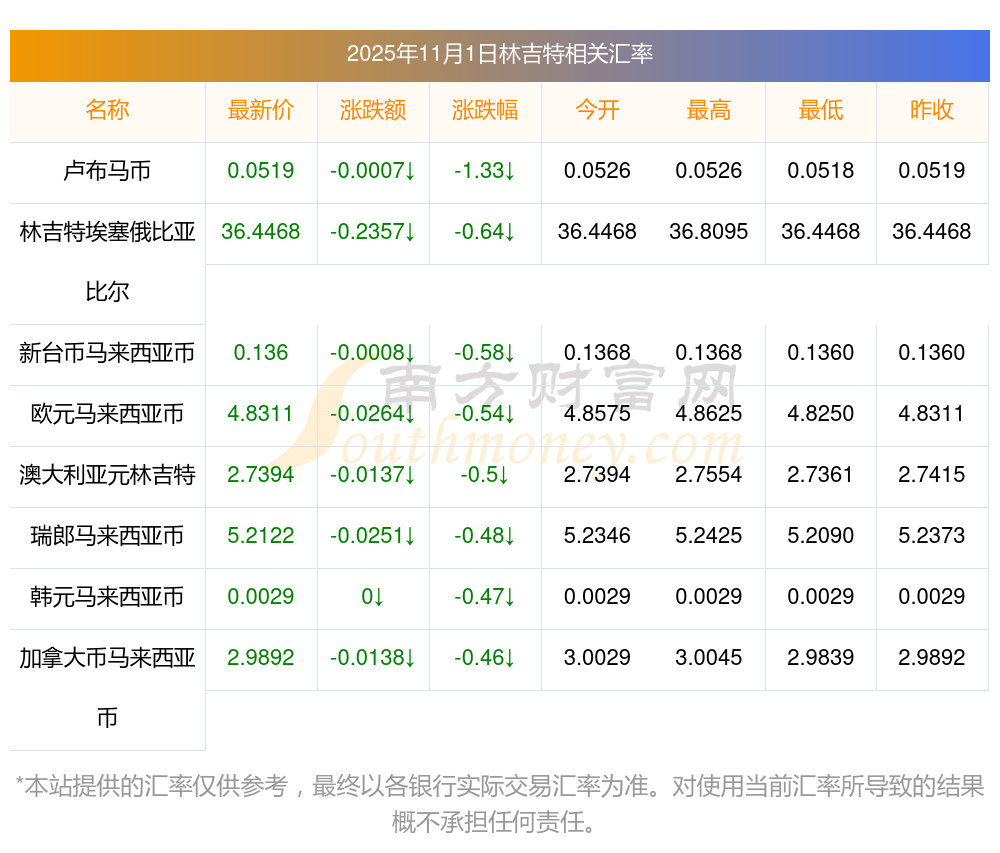1000x853 pixels.
Task: Click change percent -0.46↓
Action: click(485, 657)
